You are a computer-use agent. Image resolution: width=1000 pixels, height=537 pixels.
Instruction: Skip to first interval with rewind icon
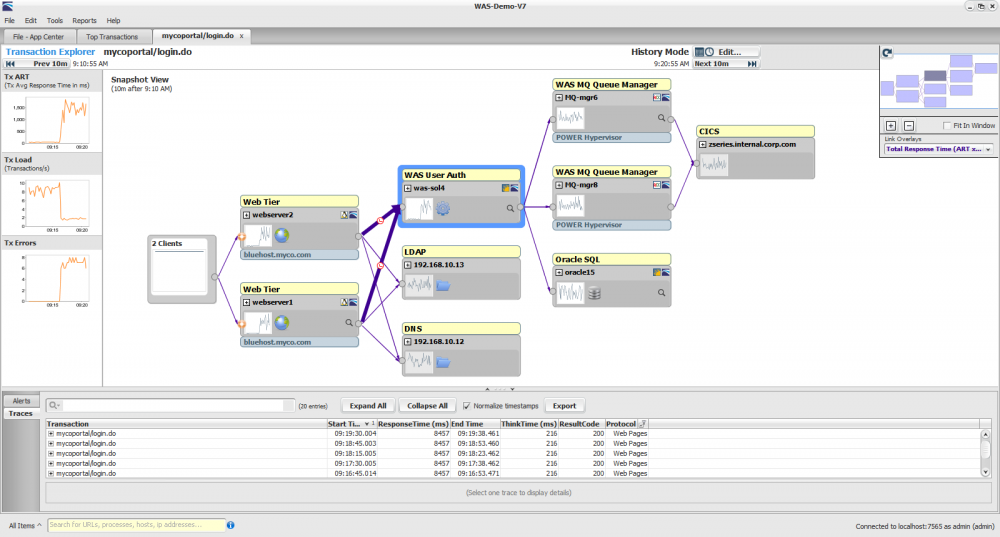10,64
